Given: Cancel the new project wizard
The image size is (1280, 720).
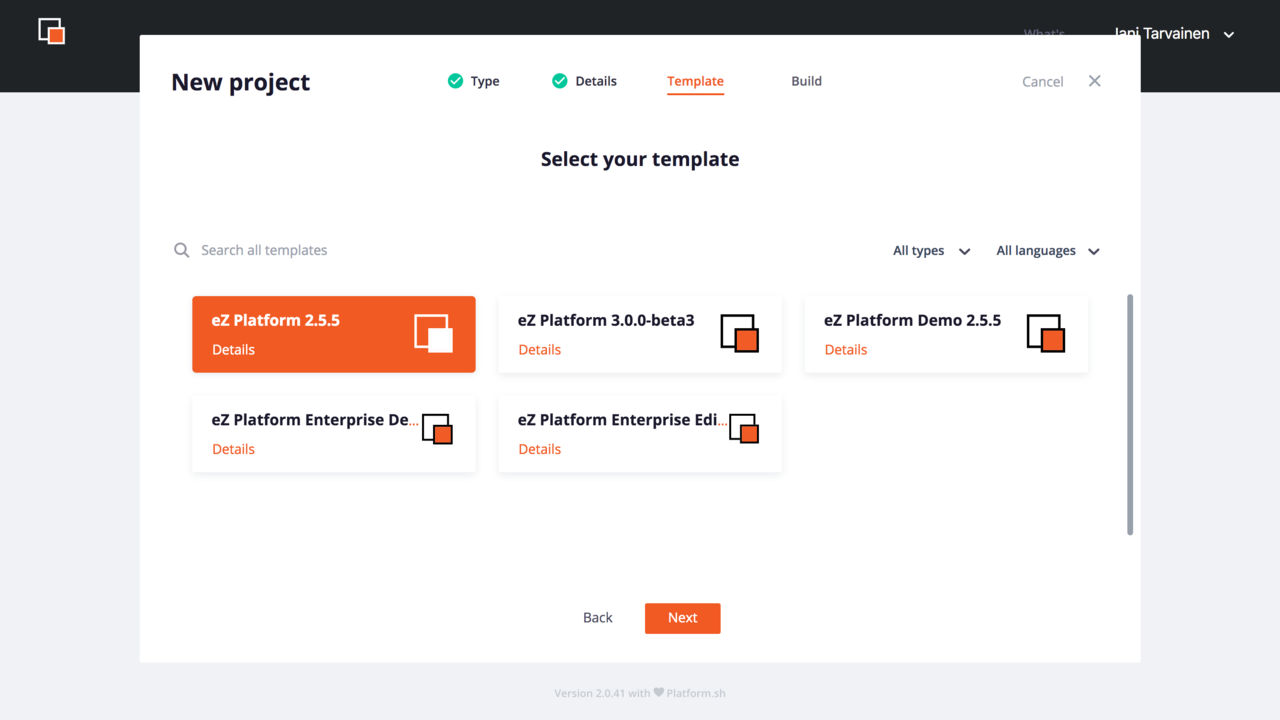Looking at the screenshot, I should 1042,82.
